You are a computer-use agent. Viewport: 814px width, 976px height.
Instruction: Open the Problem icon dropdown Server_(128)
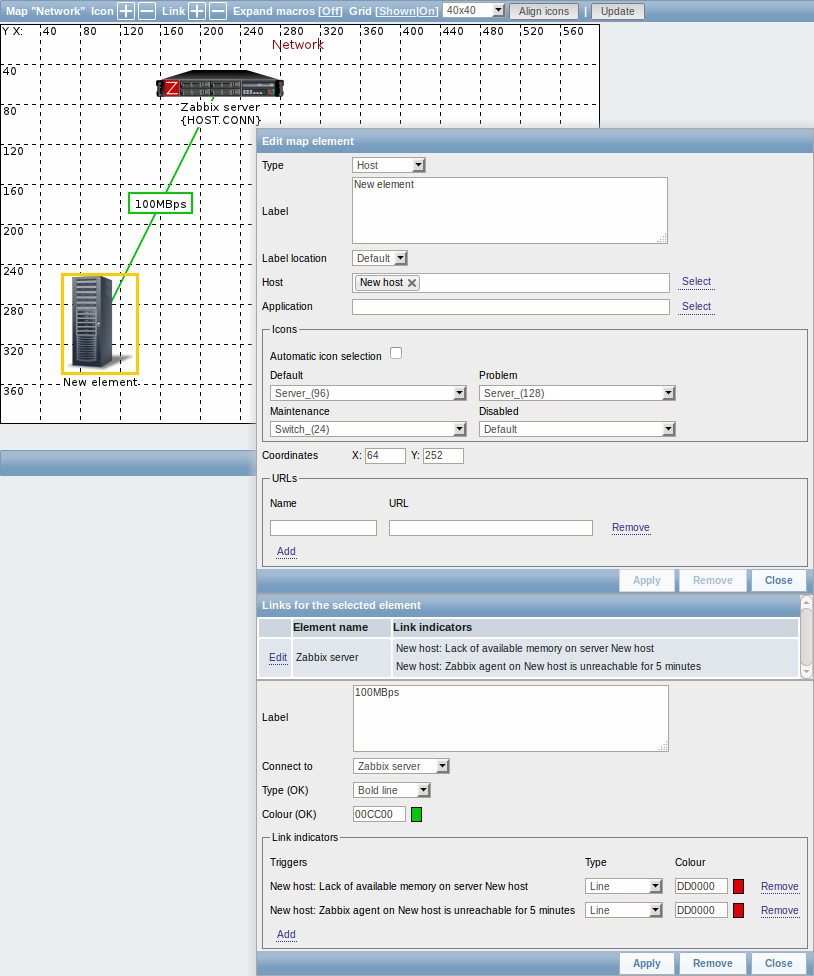pos(578,393)
